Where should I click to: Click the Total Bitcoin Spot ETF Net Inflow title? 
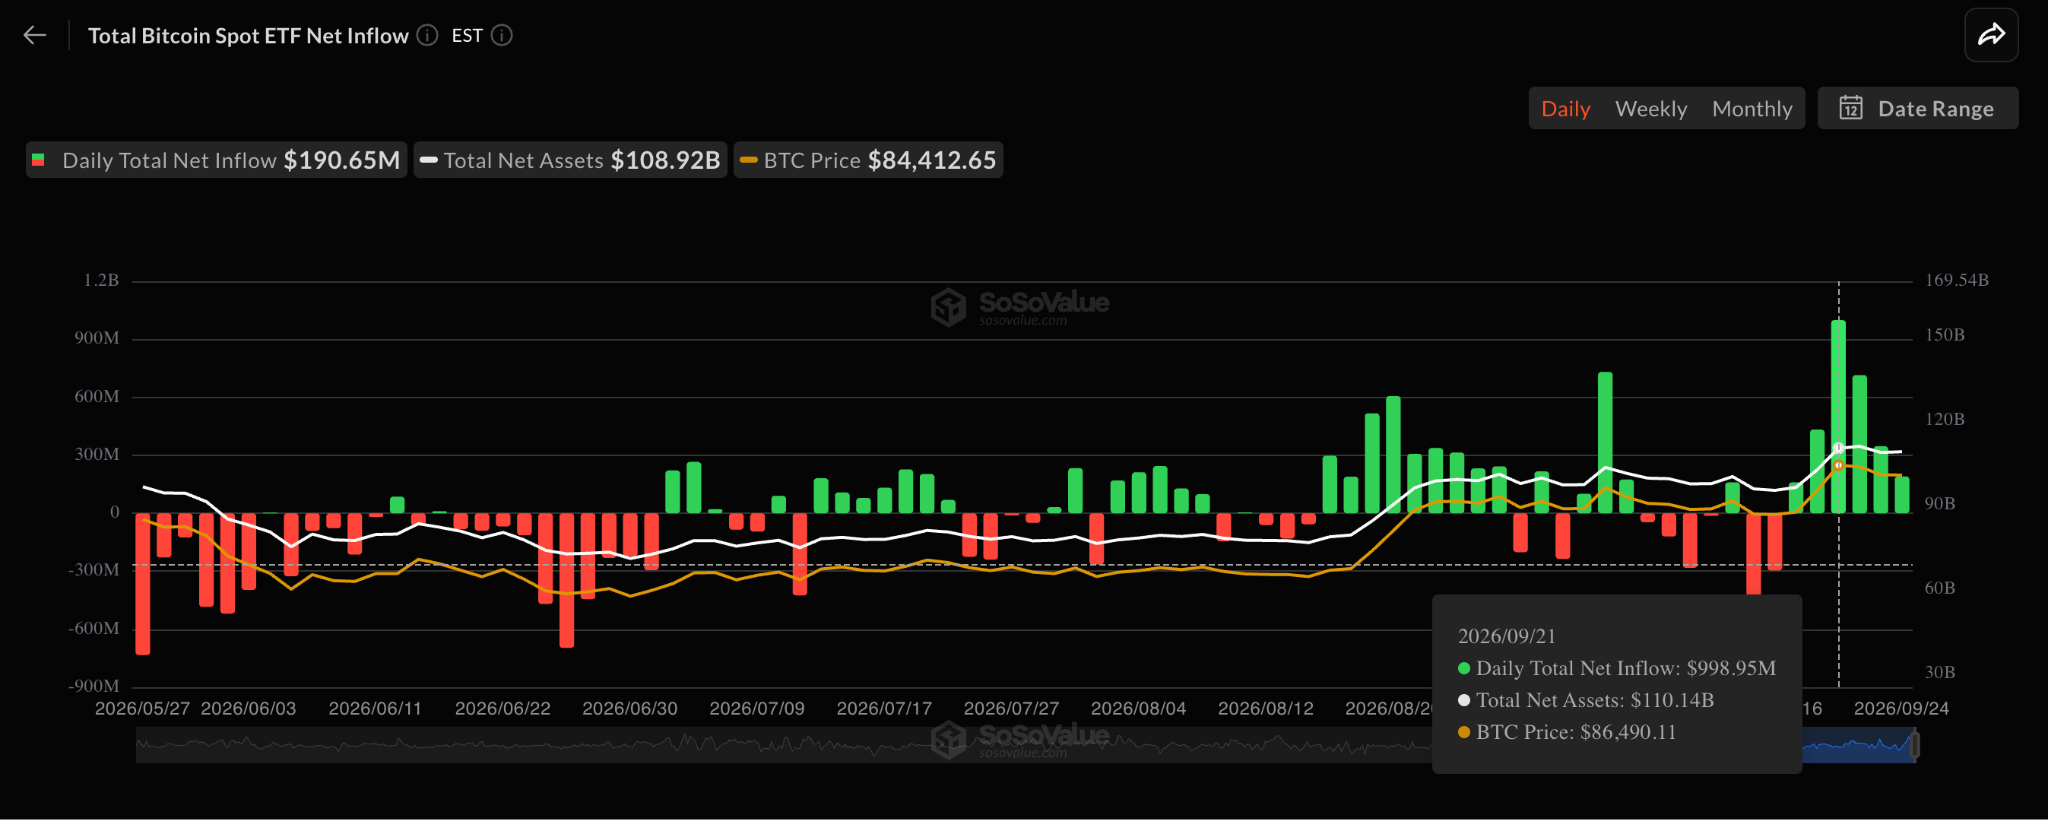248,36
